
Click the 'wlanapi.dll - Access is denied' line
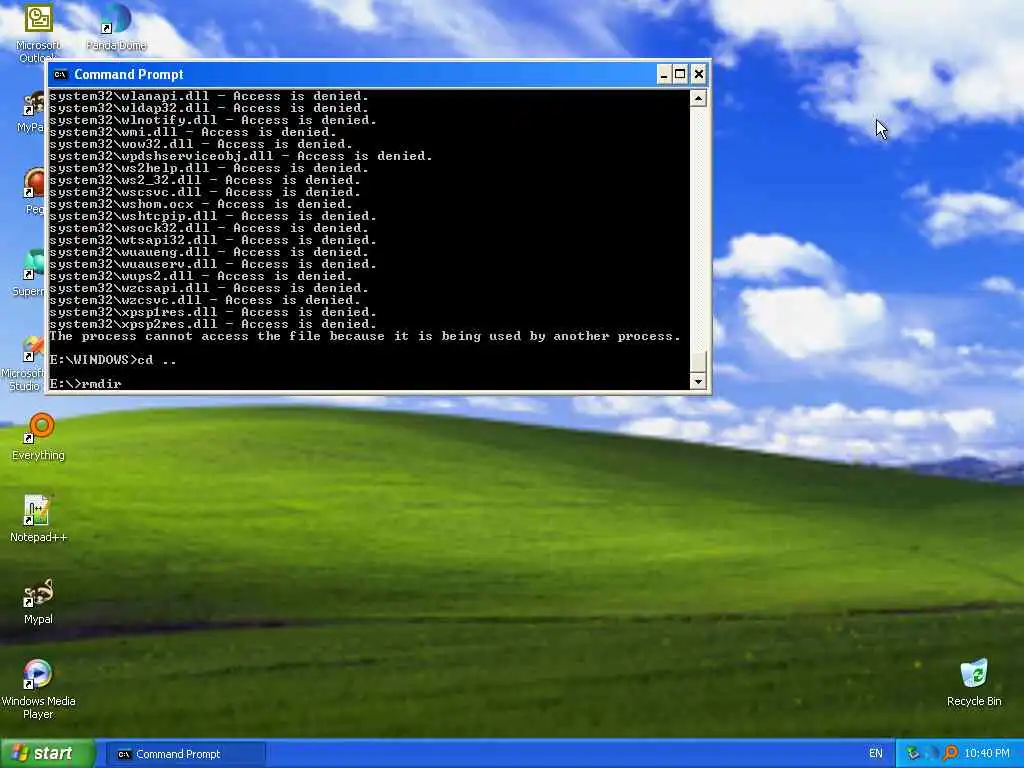point(209,96)
